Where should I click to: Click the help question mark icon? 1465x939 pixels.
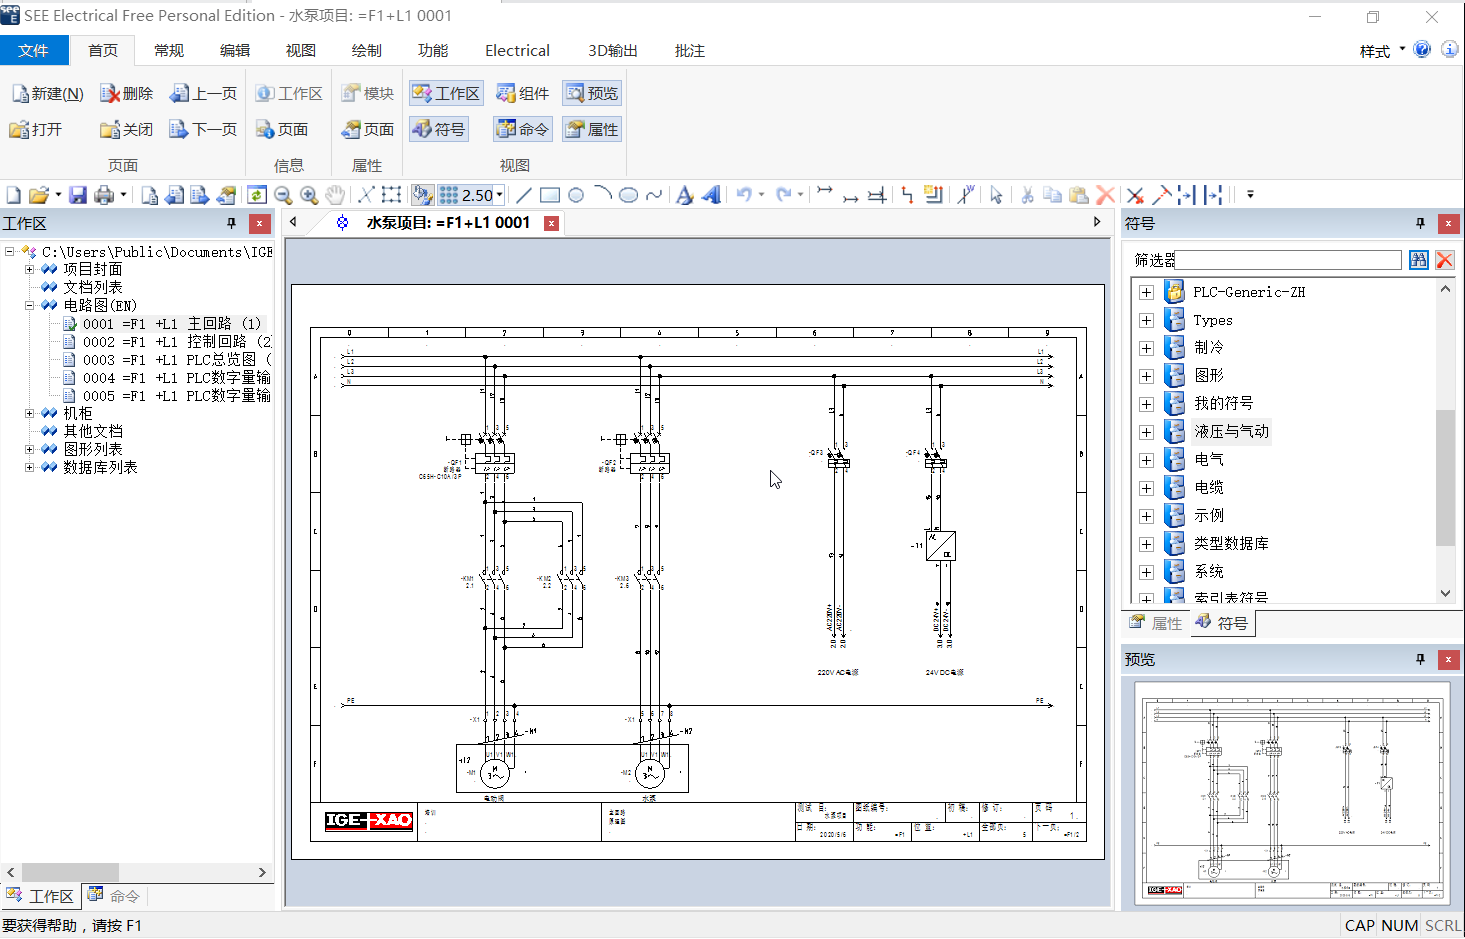(1422, 49)
